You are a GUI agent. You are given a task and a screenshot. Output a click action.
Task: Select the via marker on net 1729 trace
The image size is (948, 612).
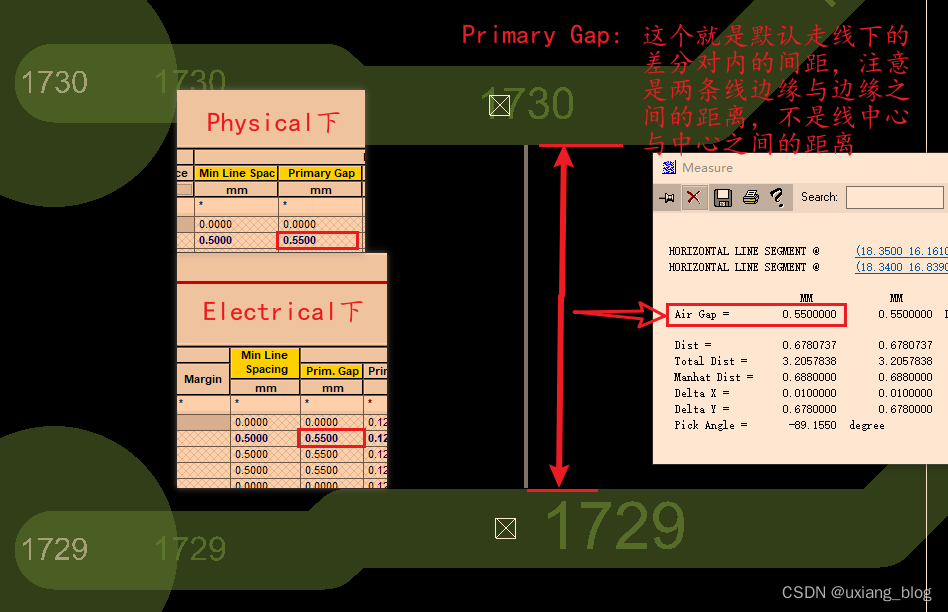[x=505, y=528]
